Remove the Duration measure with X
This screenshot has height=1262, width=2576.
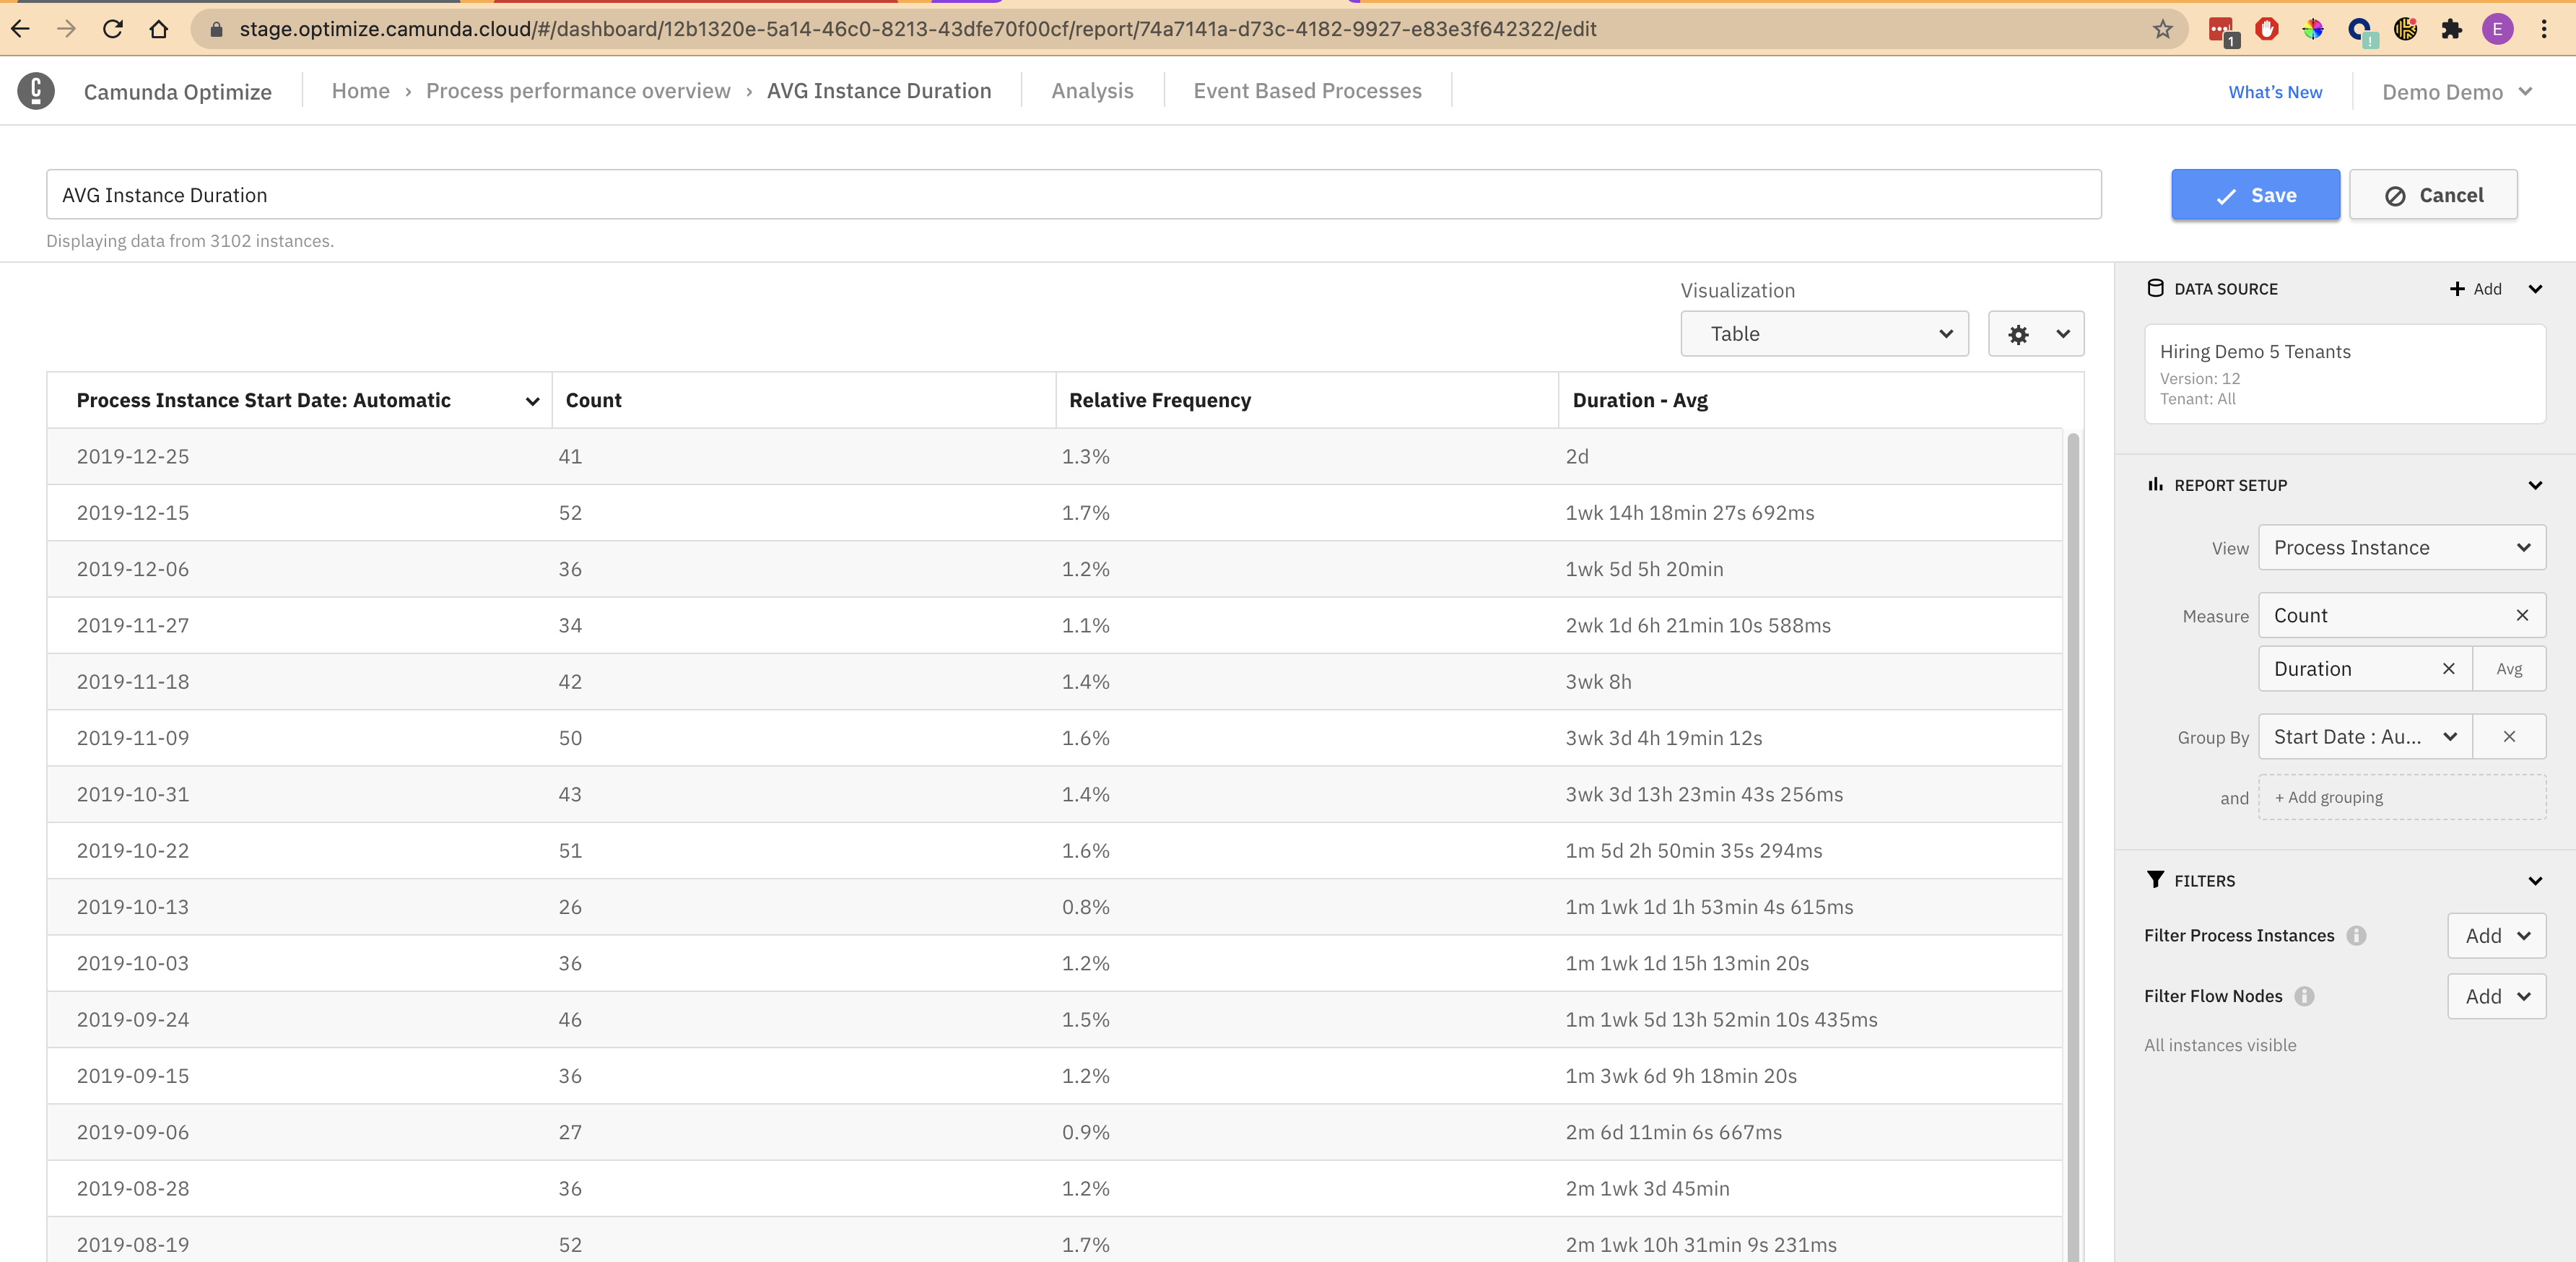click(x=2448, y=668)
